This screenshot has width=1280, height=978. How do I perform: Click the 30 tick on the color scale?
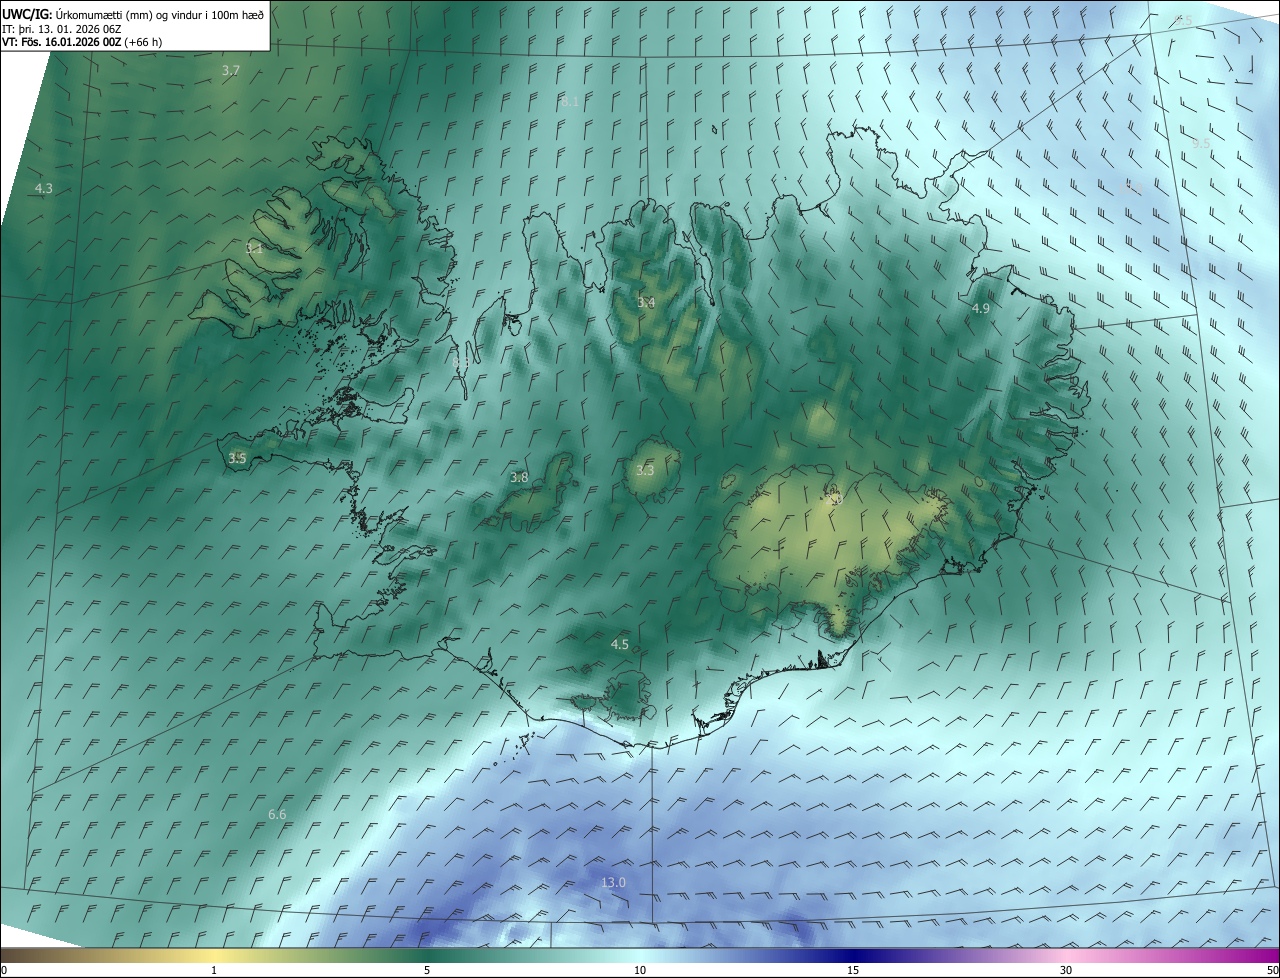(1066, 970)
